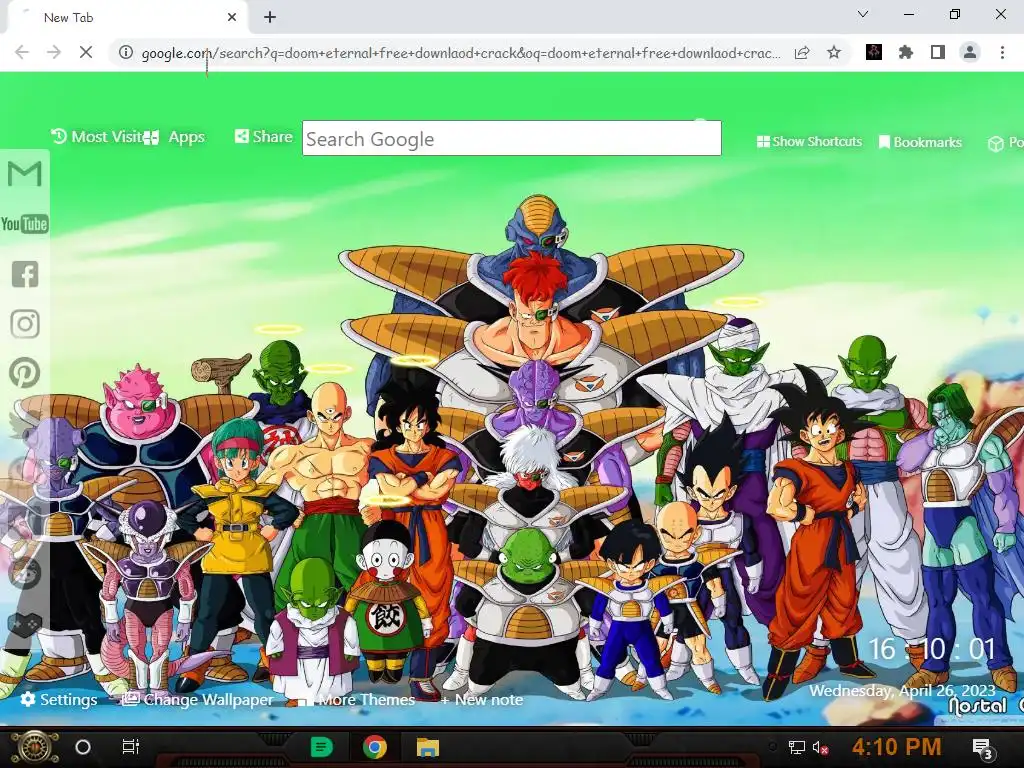This screenshot has height=768, width=1024.
Task: Open Cortana search circle on taskbar
Action: [x=83, y=747]
